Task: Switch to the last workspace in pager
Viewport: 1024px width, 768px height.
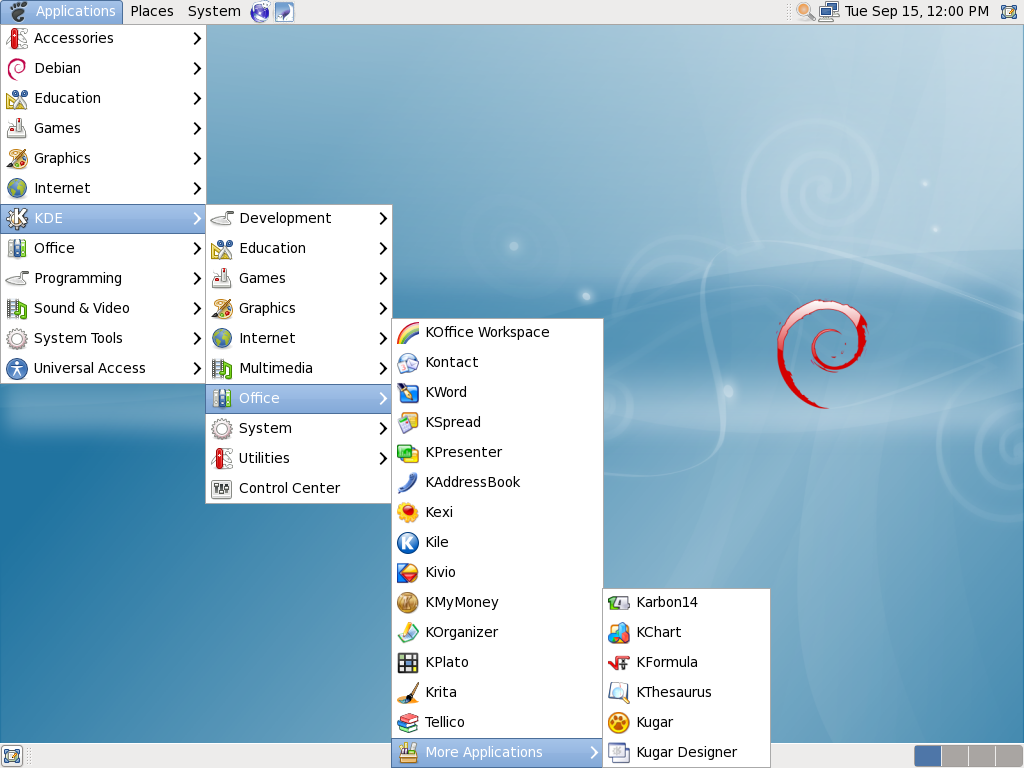Action: [x=1008, y=756]
